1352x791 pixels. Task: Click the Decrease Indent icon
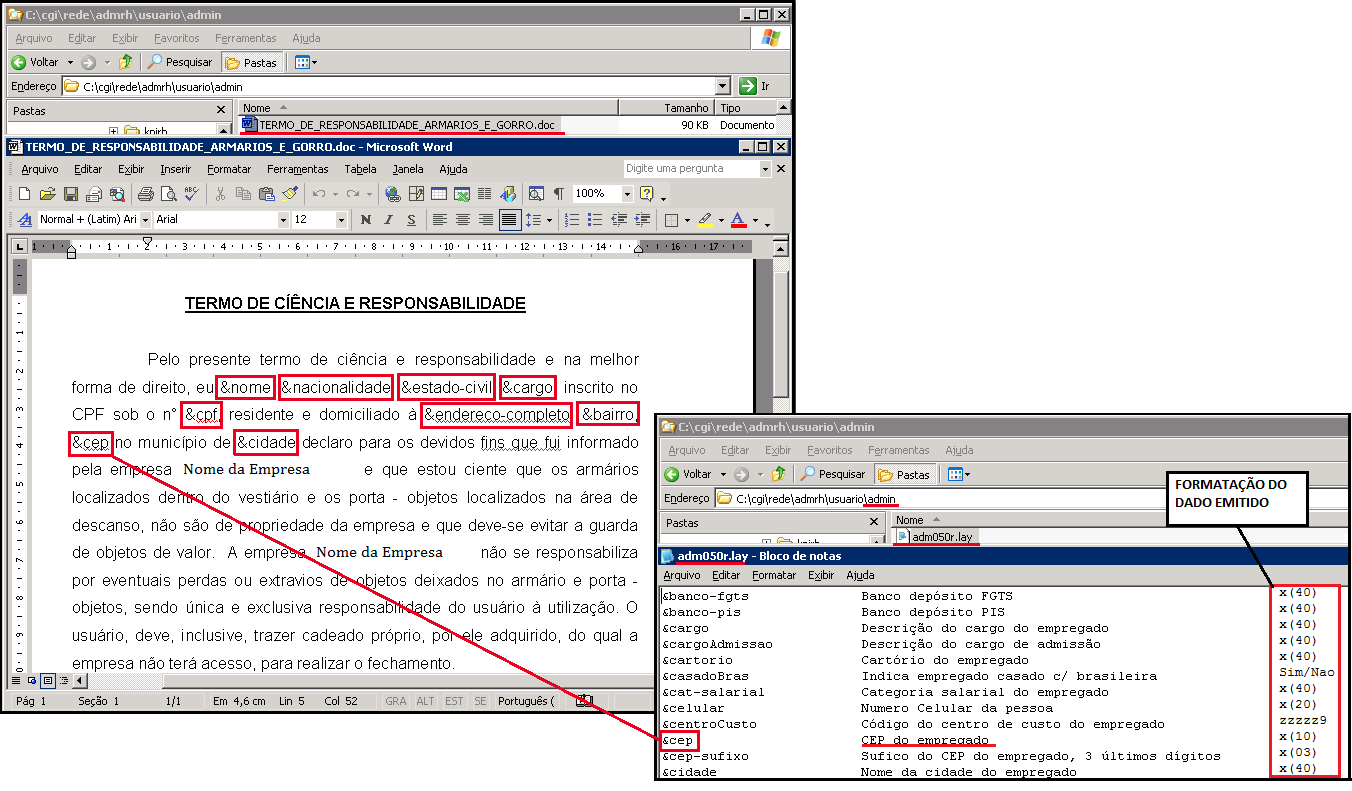coord(619,220)
